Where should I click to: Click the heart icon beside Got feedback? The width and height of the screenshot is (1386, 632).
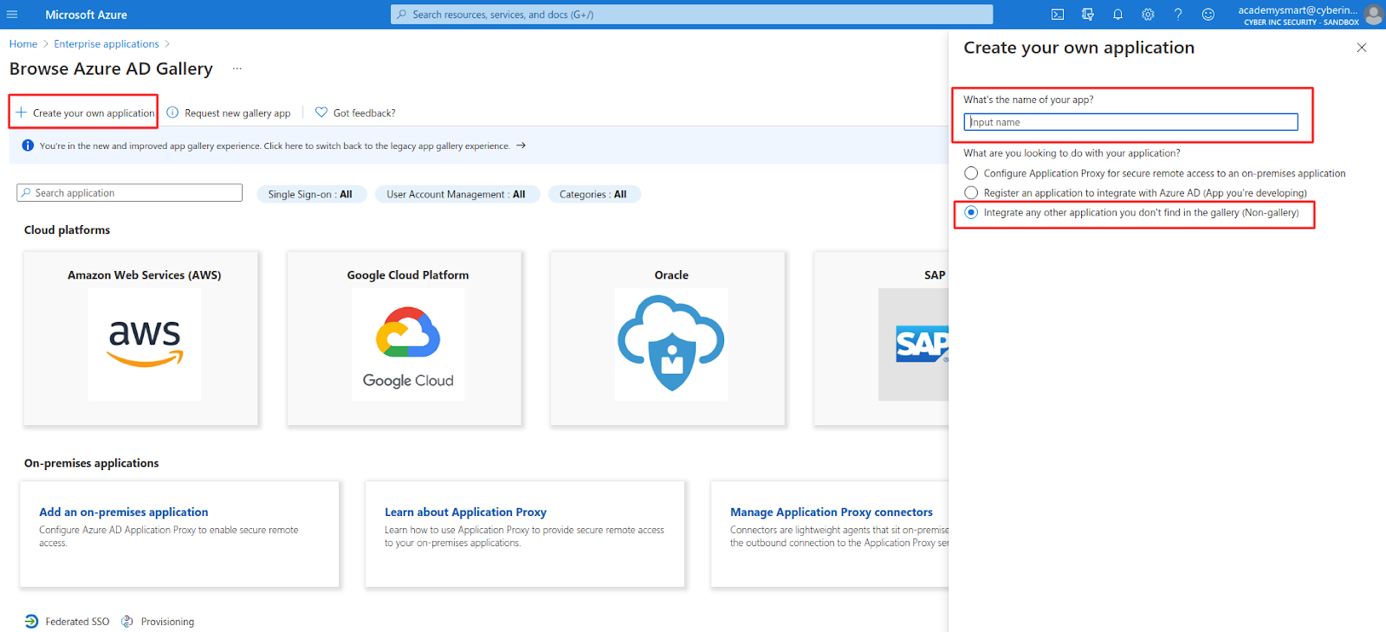[321, 113]
